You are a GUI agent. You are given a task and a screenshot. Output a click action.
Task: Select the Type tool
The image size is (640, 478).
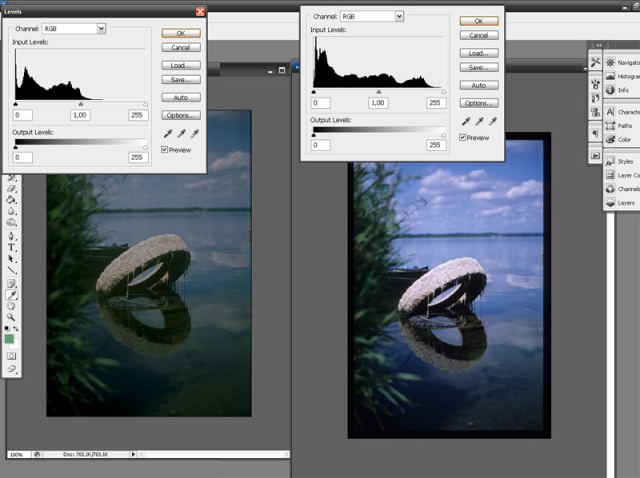11,247
